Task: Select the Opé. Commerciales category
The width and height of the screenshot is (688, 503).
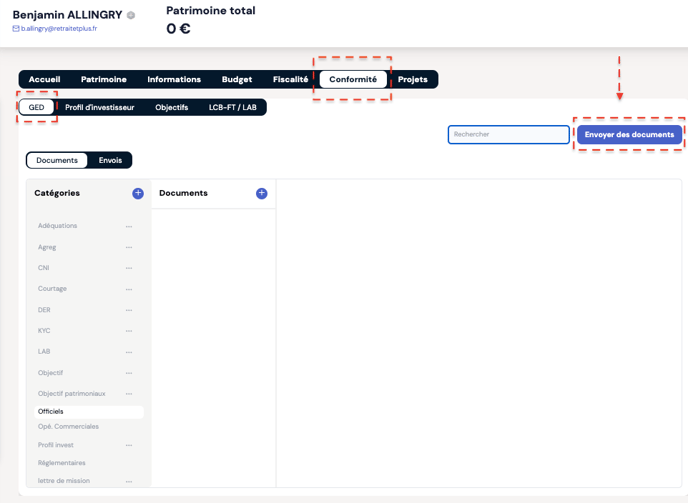Action: tap(68, 426)
